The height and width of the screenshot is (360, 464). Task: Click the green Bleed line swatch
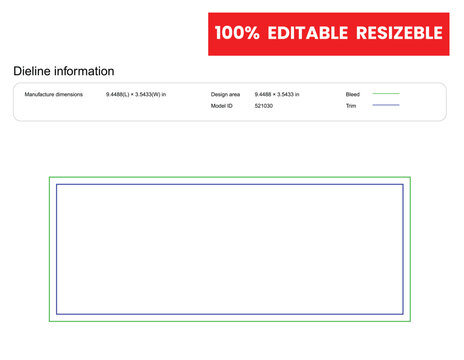click(x=386, y=94)
